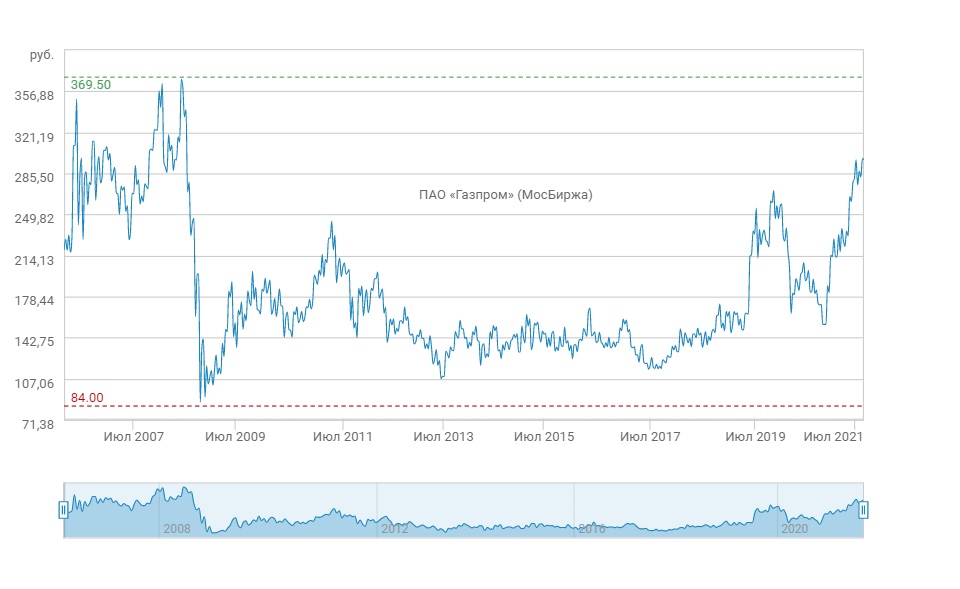Click the руб. currency axis title
The image size is (960, 589).
pyautogui.click(x=42, y=55)
